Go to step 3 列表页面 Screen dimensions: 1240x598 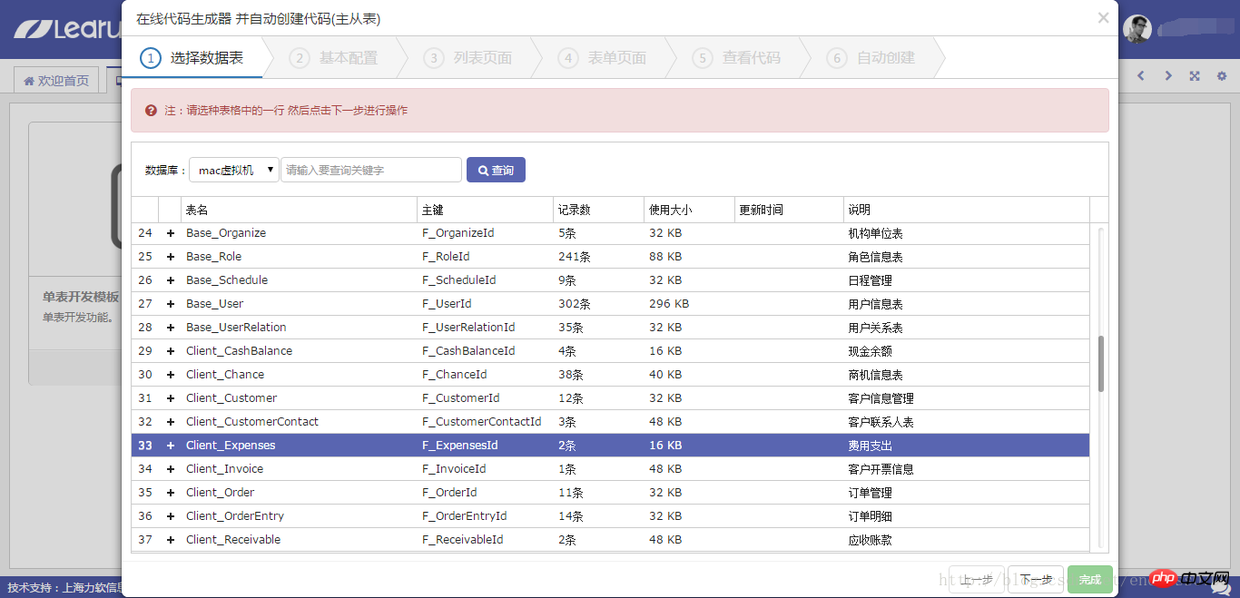[468, 58]
